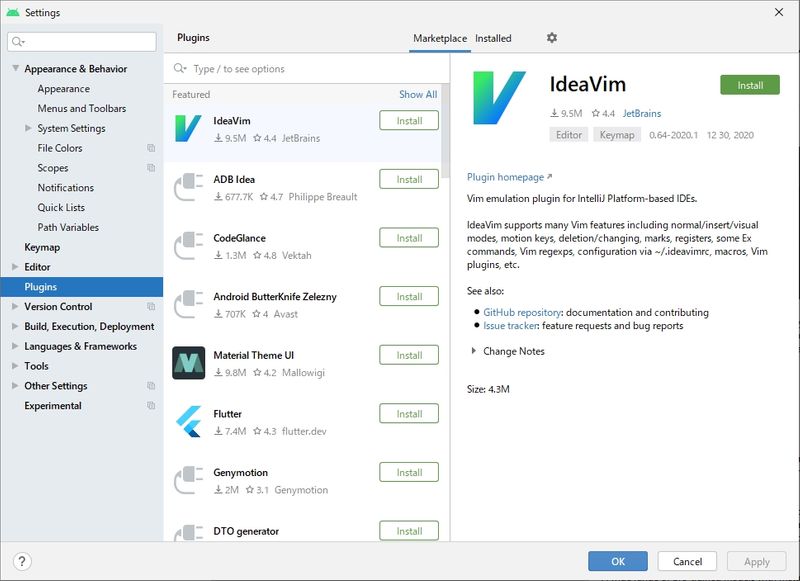Switch to the Installed tab
800x581 pixels.
[493, 38]
